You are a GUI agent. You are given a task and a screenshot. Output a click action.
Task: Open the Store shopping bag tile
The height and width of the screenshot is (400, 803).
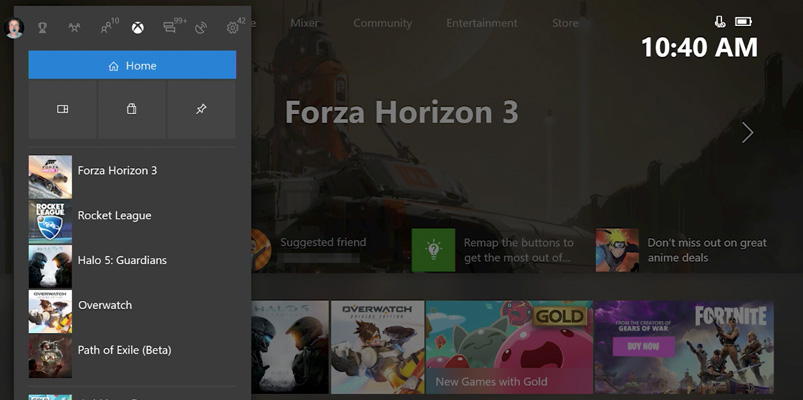[131, 110]
